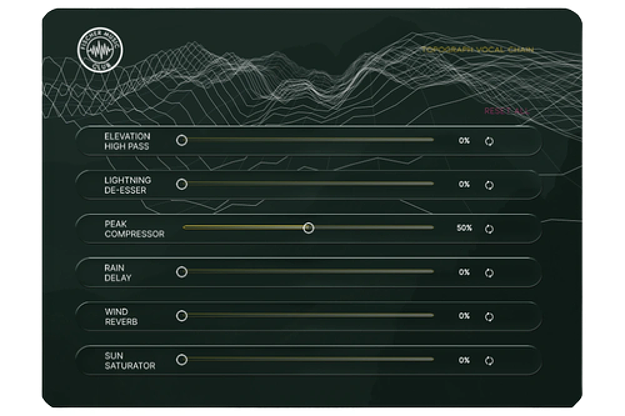Image resolution: width=625 pixels, height=416 pixels.
Task: Click the Peak Compressor slider knob
Action: (308, 228)
